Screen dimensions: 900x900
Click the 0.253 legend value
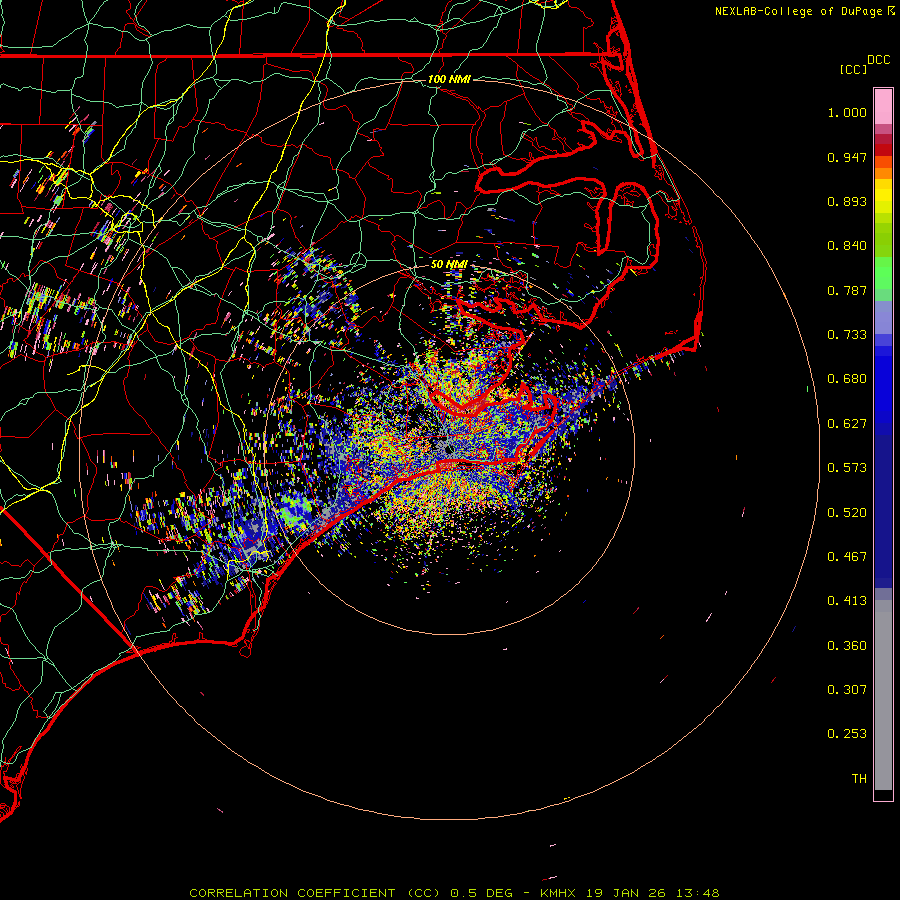(x=847, y=734)
